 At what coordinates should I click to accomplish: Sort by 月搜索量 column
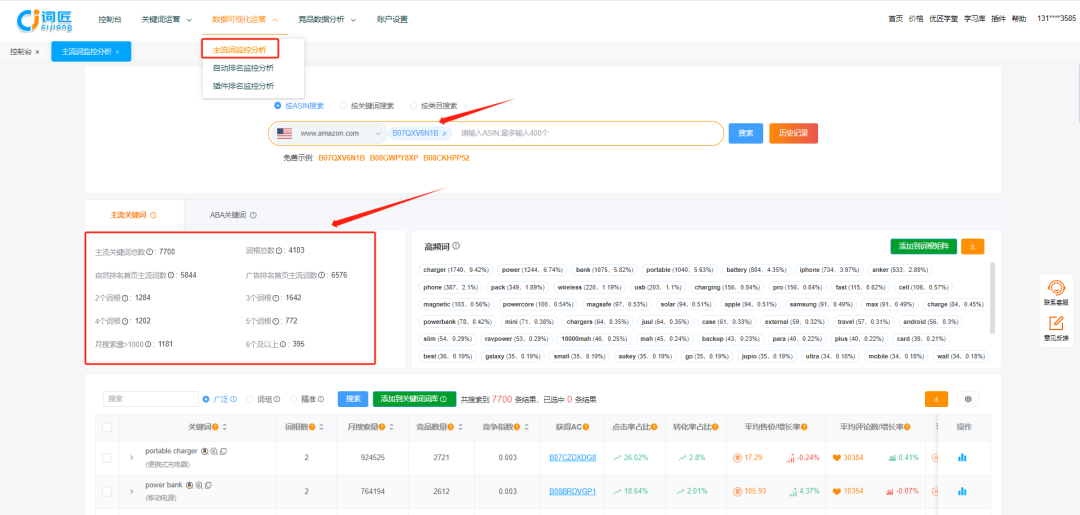(x=391, y=427)
